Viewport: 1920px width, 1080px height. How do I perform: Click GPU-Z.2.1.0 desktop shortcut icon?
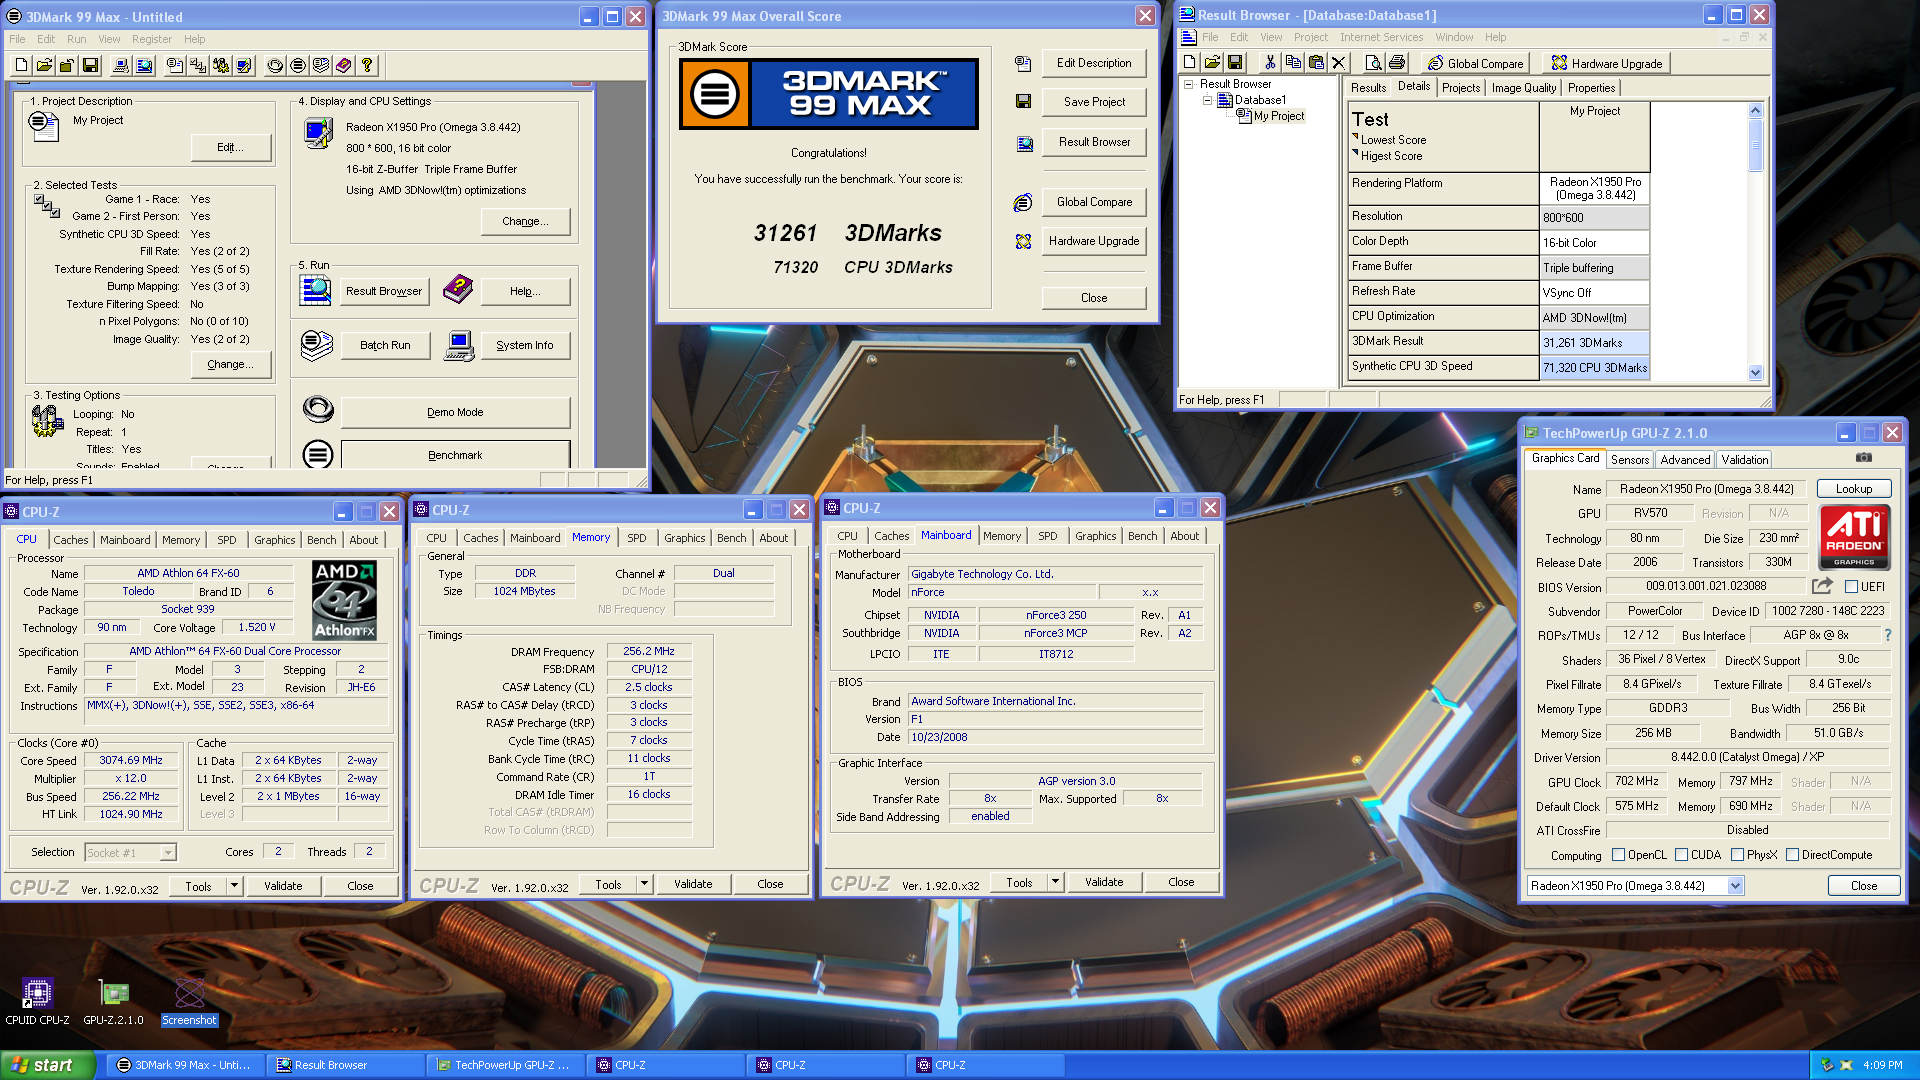click(114, 992)
